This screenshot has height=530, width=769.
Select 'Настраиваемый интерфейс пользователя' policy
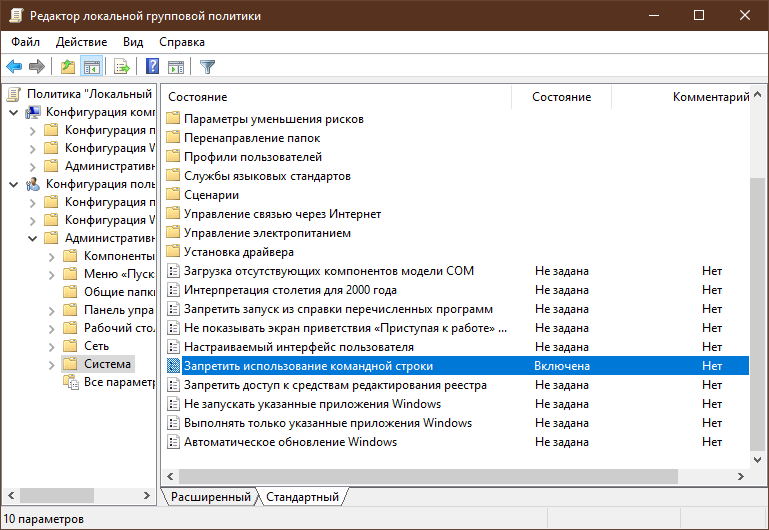pos(299,347)
